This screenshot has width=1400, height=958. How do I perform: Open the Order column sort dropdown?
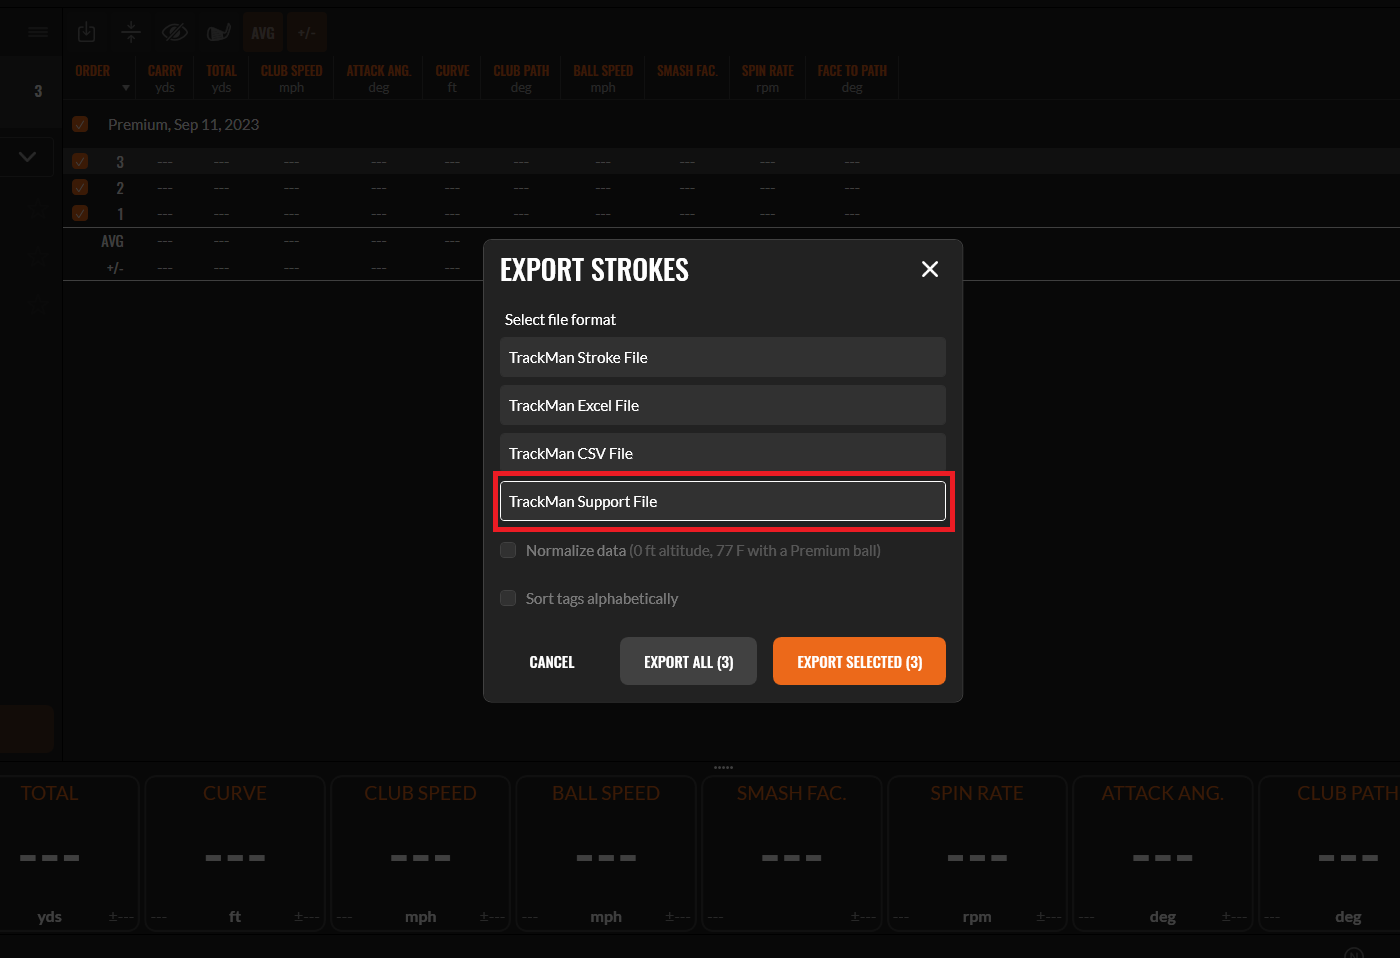tap(125, 88)
